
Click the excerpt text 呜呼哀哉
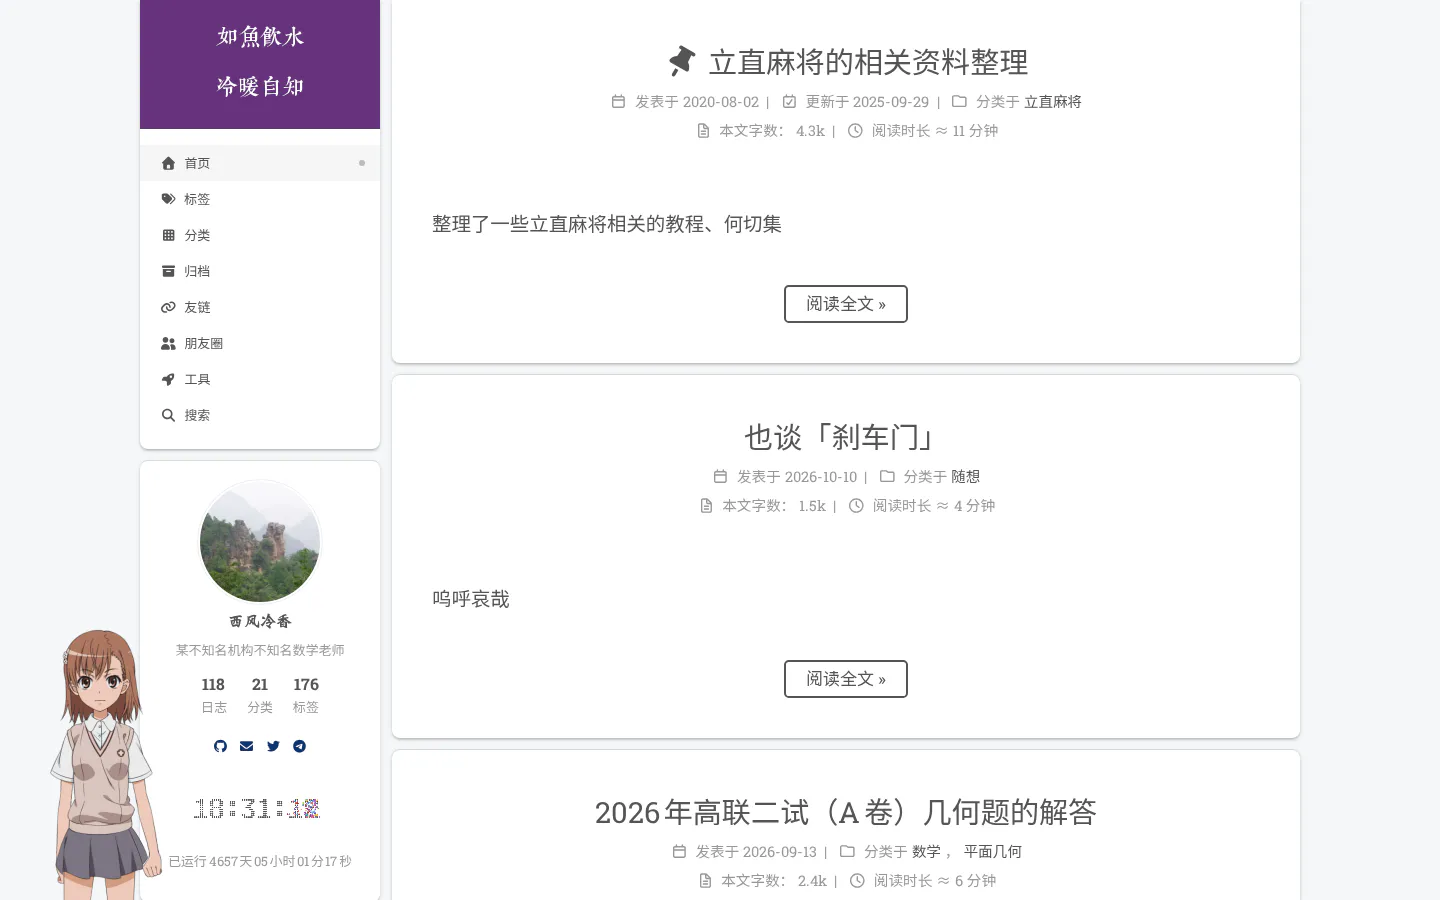click(x=471, y=599)
